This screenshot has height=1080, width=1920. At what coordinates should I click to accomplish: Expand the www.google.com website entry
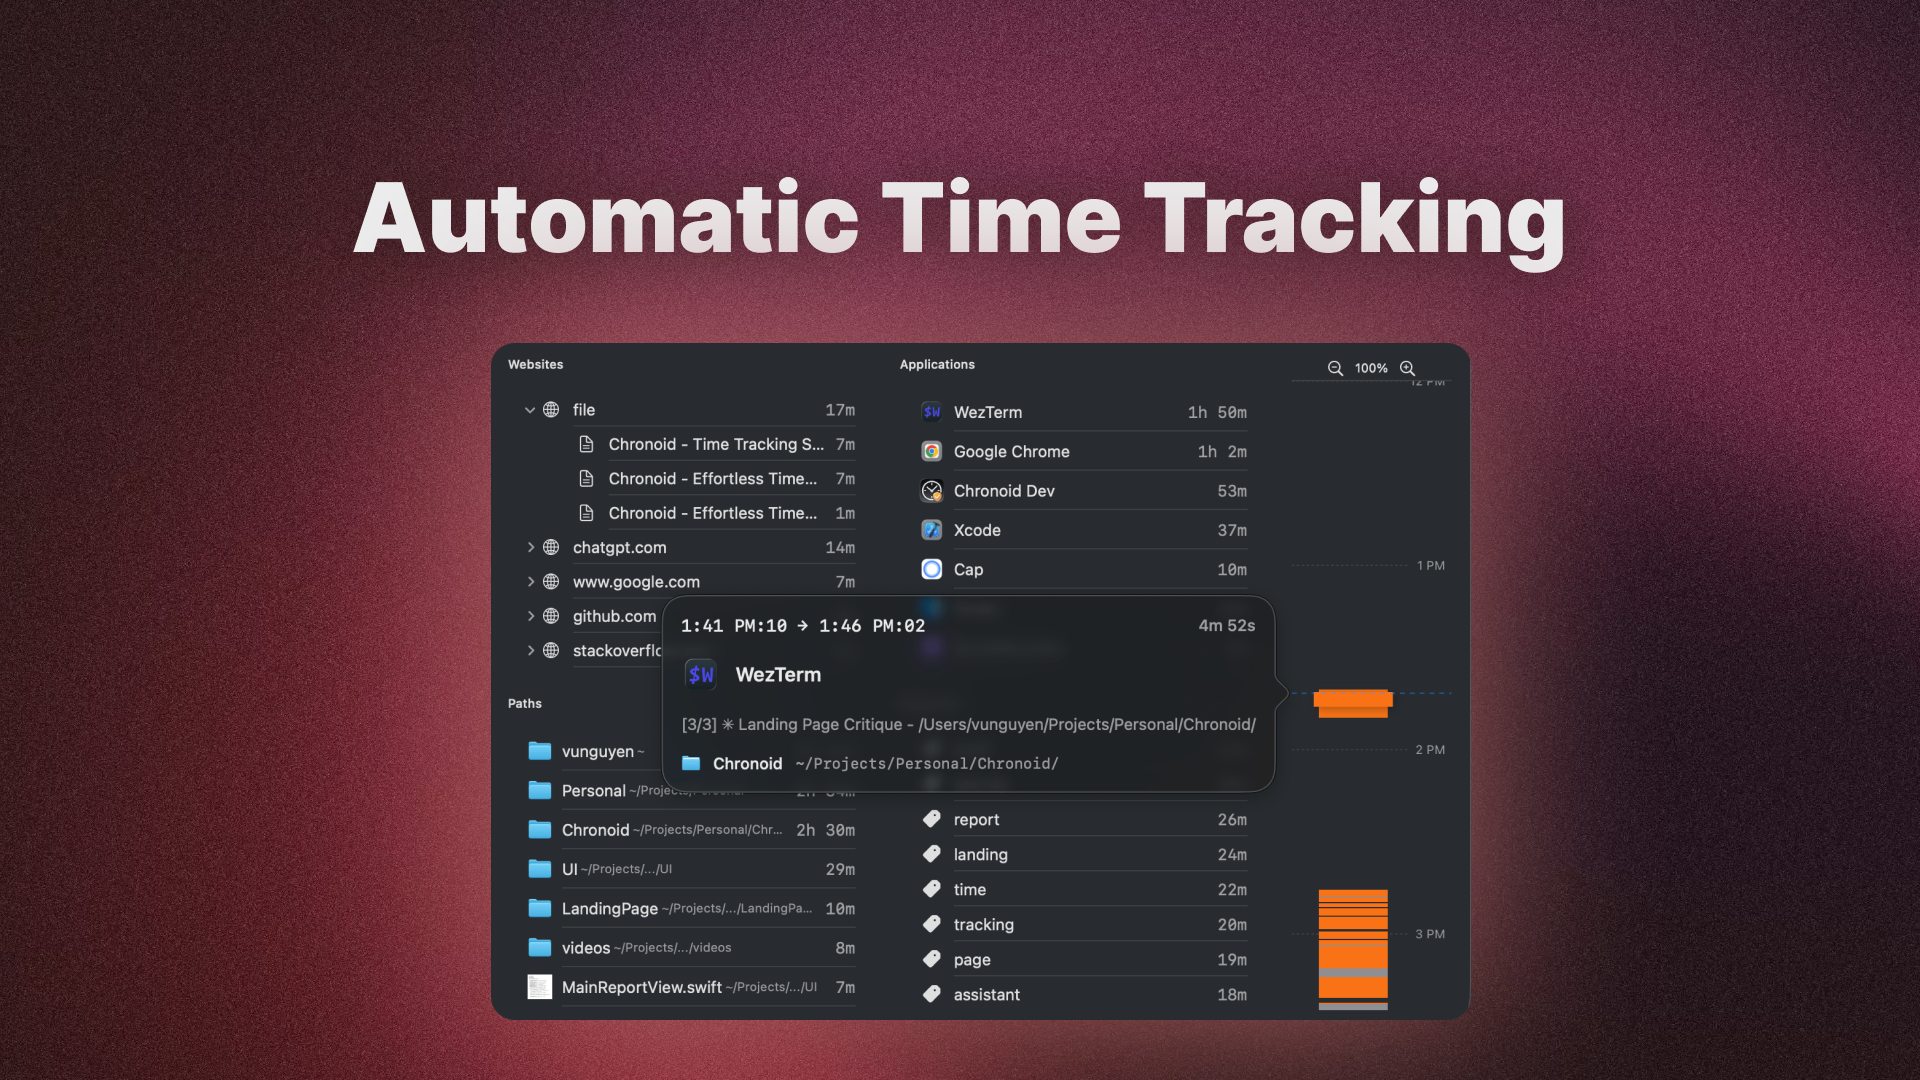pyautogui.click(x=530, y=581)
